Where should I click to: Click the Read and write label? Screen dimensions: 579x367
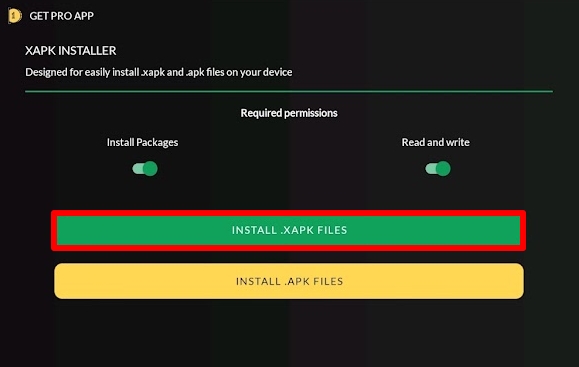[x=436, y=142]
